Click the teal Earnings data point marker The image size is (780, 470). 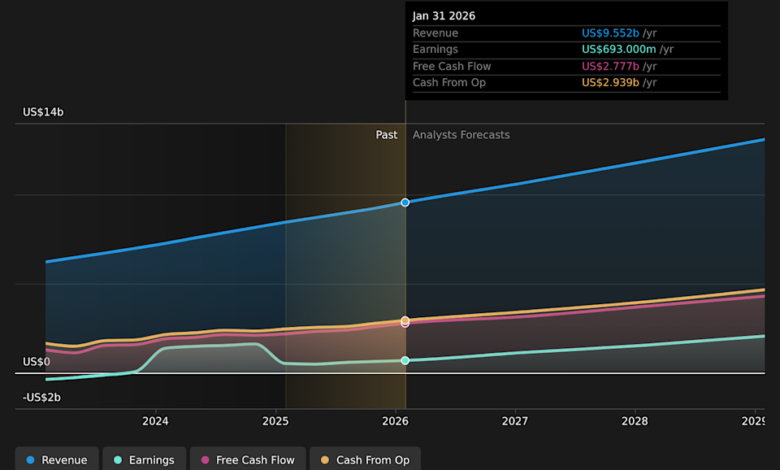tap(405, 360)
